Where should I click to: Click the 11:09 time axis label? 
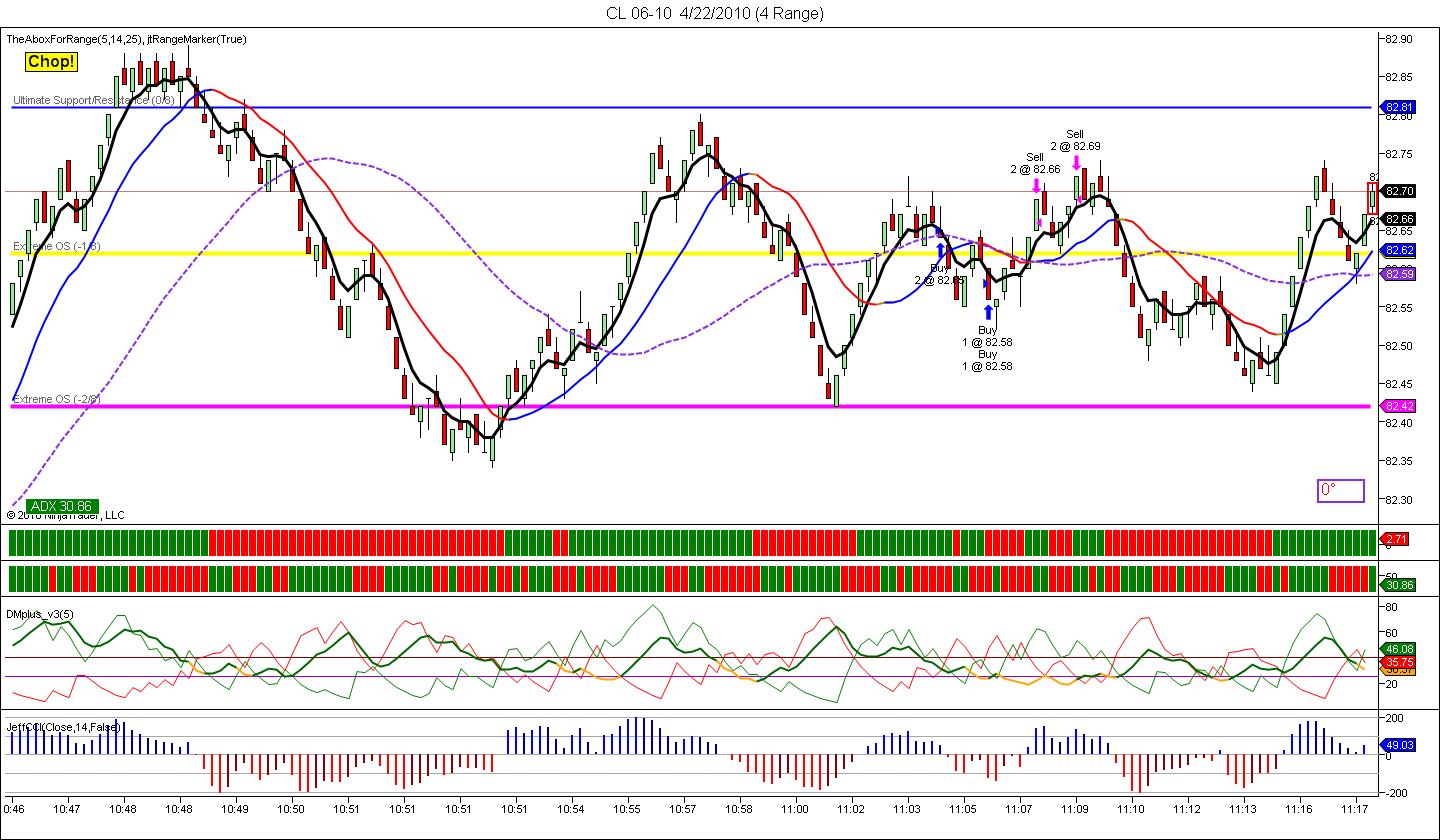coord(1075,807)
